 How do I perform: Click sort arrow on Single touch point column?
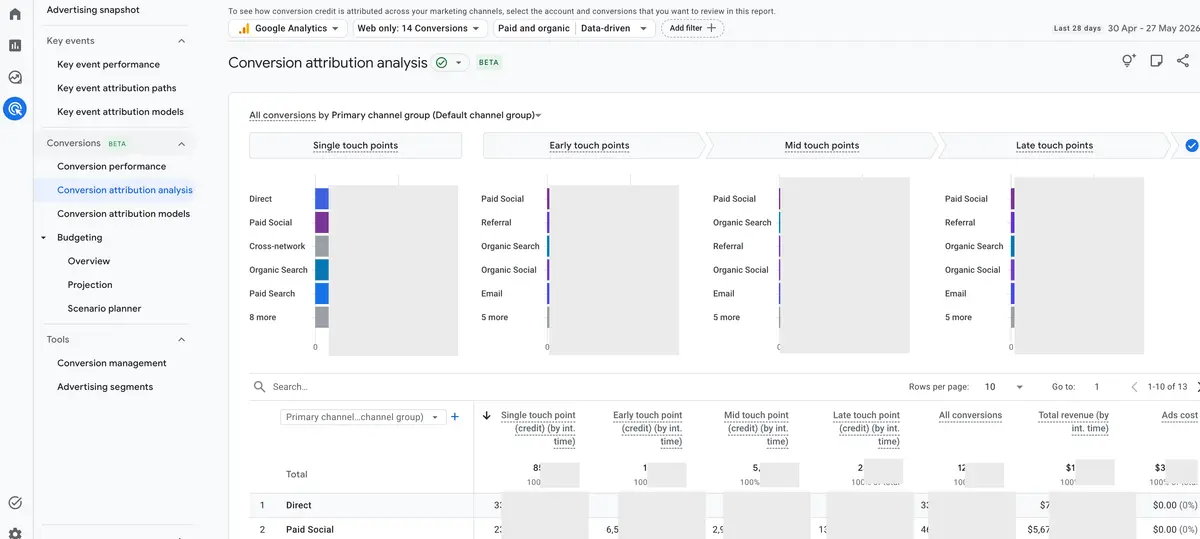click(x=487, y=416)
